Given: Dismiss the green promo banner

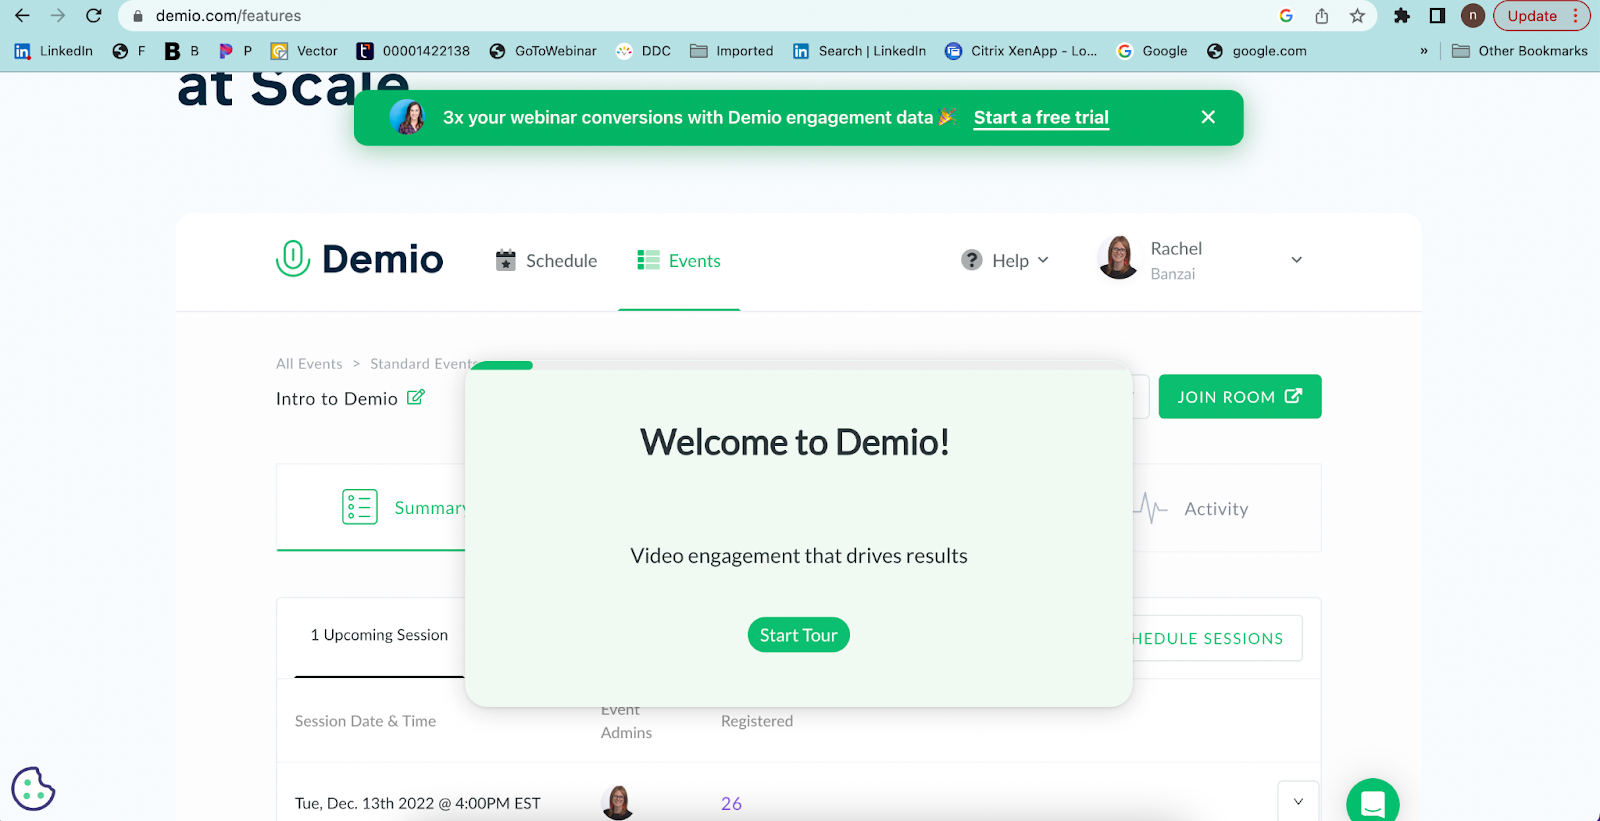Looking at the screenshot, I should [1208, 117].
